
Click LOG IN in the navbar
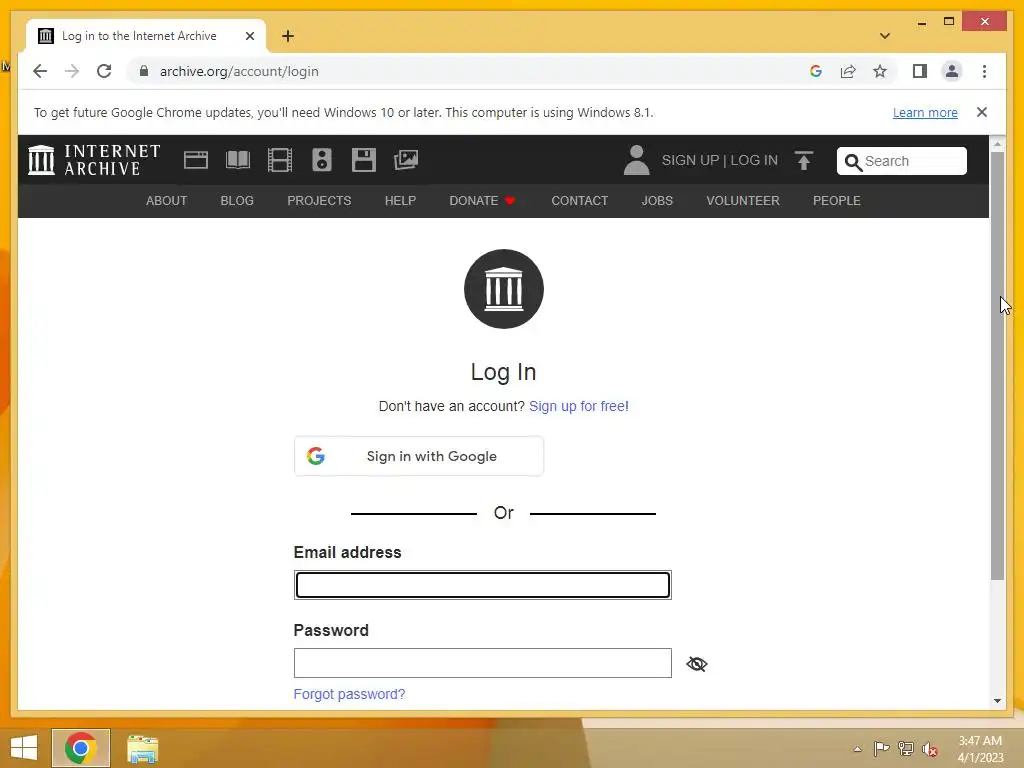click(x=754, y=160)
